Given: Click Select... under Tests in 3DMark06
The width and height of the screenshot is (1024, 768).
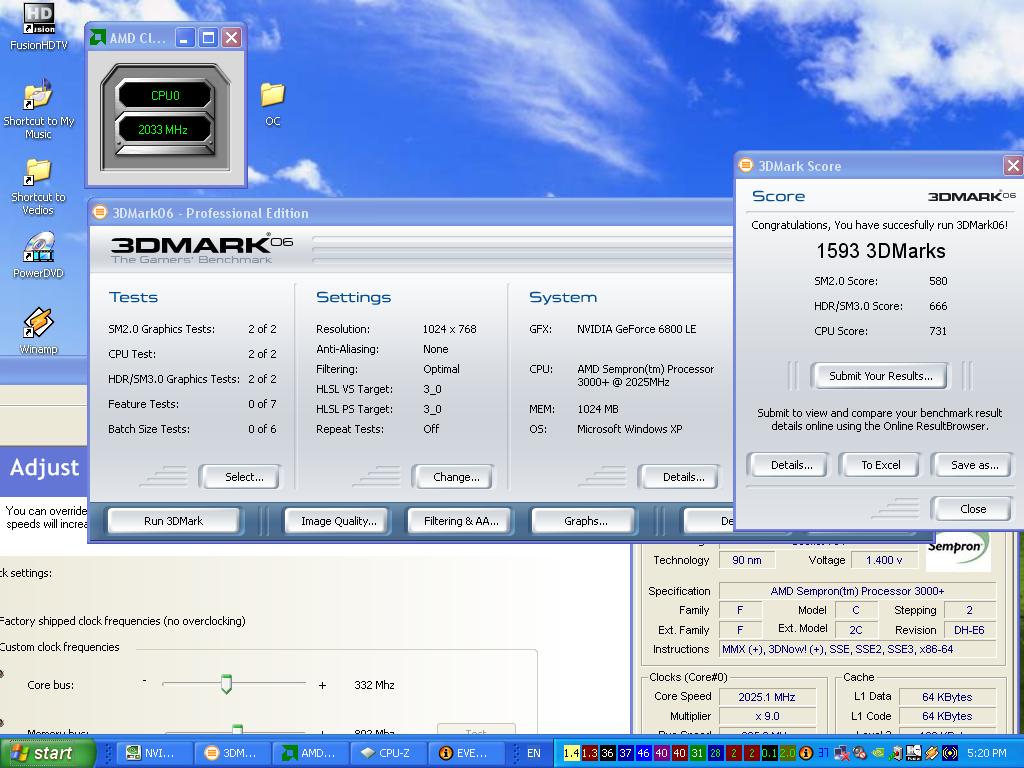Looking at the screenshot, I should click(x=240, y=477).
